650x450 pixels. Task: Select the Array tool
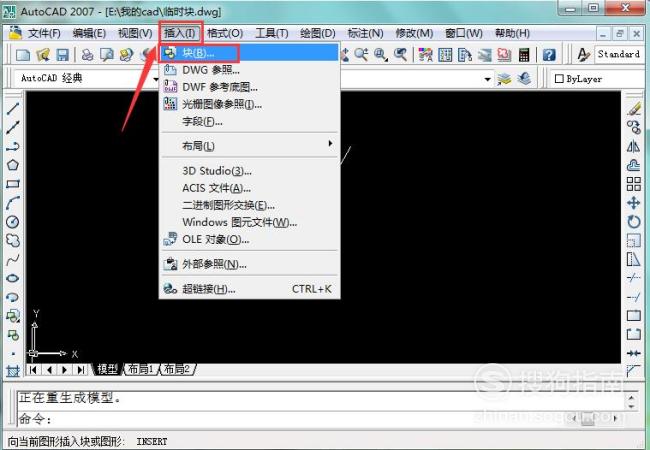pos(634,184)
